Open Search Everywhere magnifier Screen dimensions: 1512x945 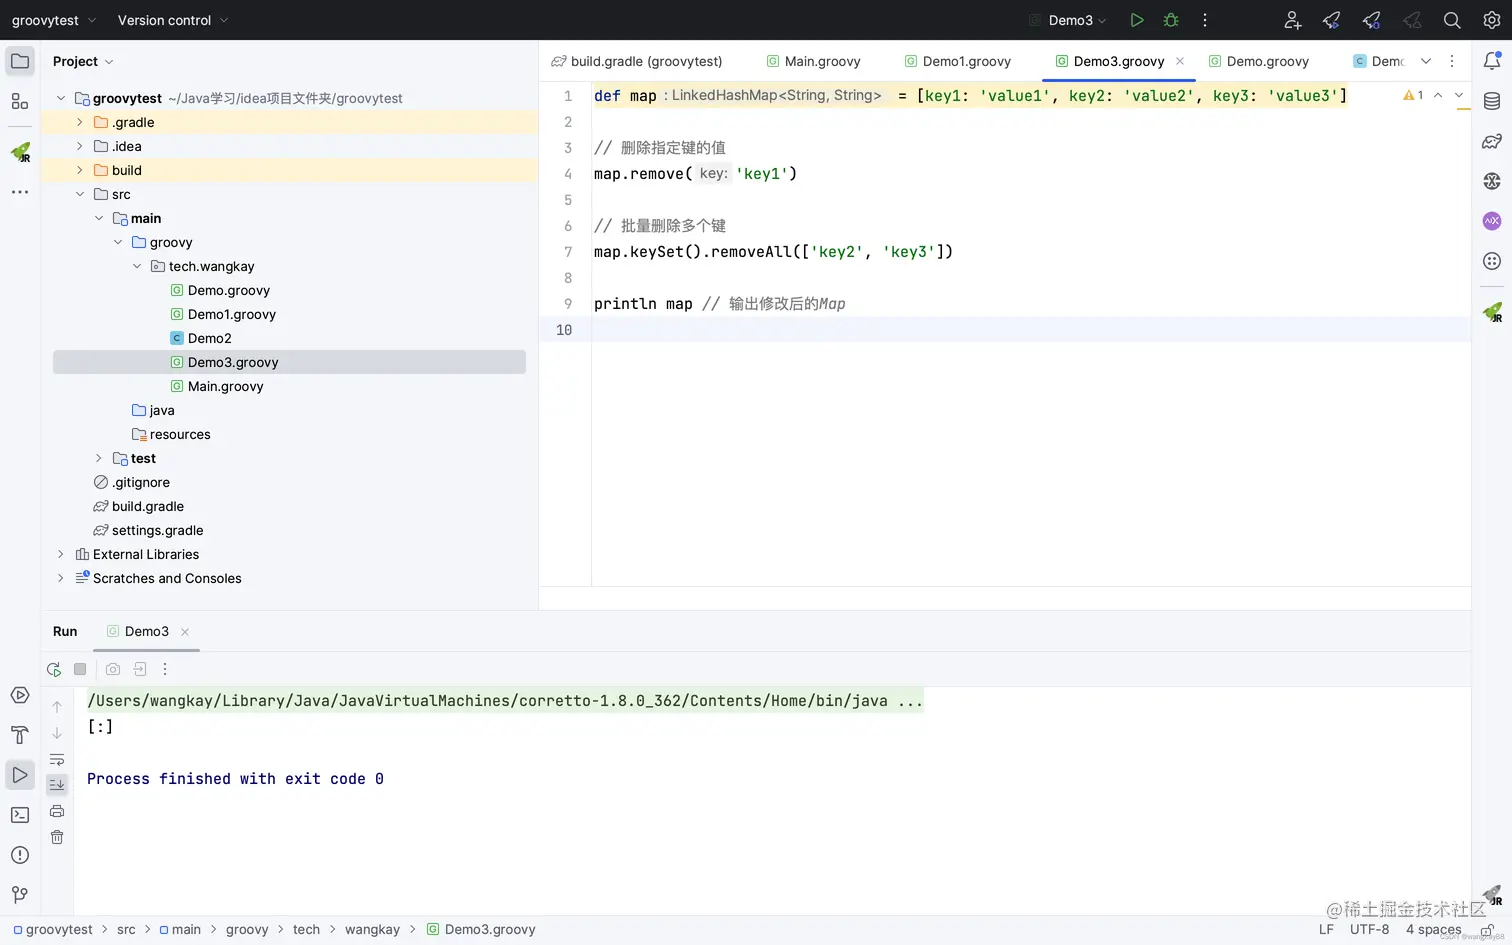pos(1452,20)
